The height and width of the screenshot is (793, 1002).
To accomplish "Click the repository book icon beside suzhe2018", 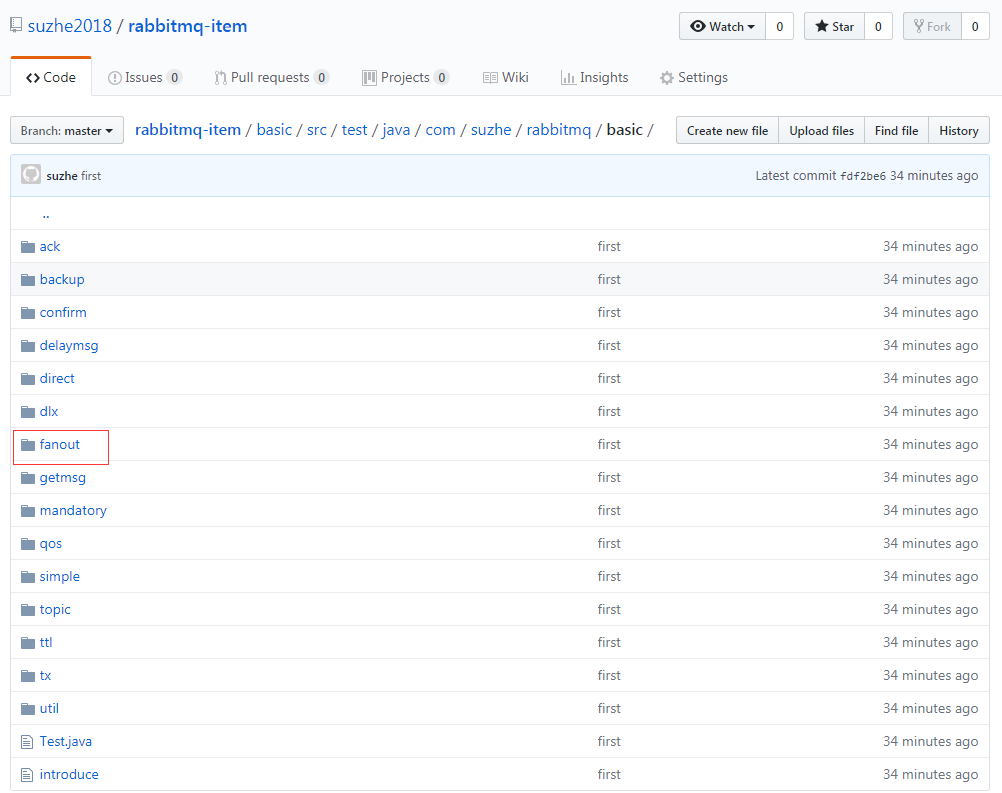I will click(x=16, y=26).
